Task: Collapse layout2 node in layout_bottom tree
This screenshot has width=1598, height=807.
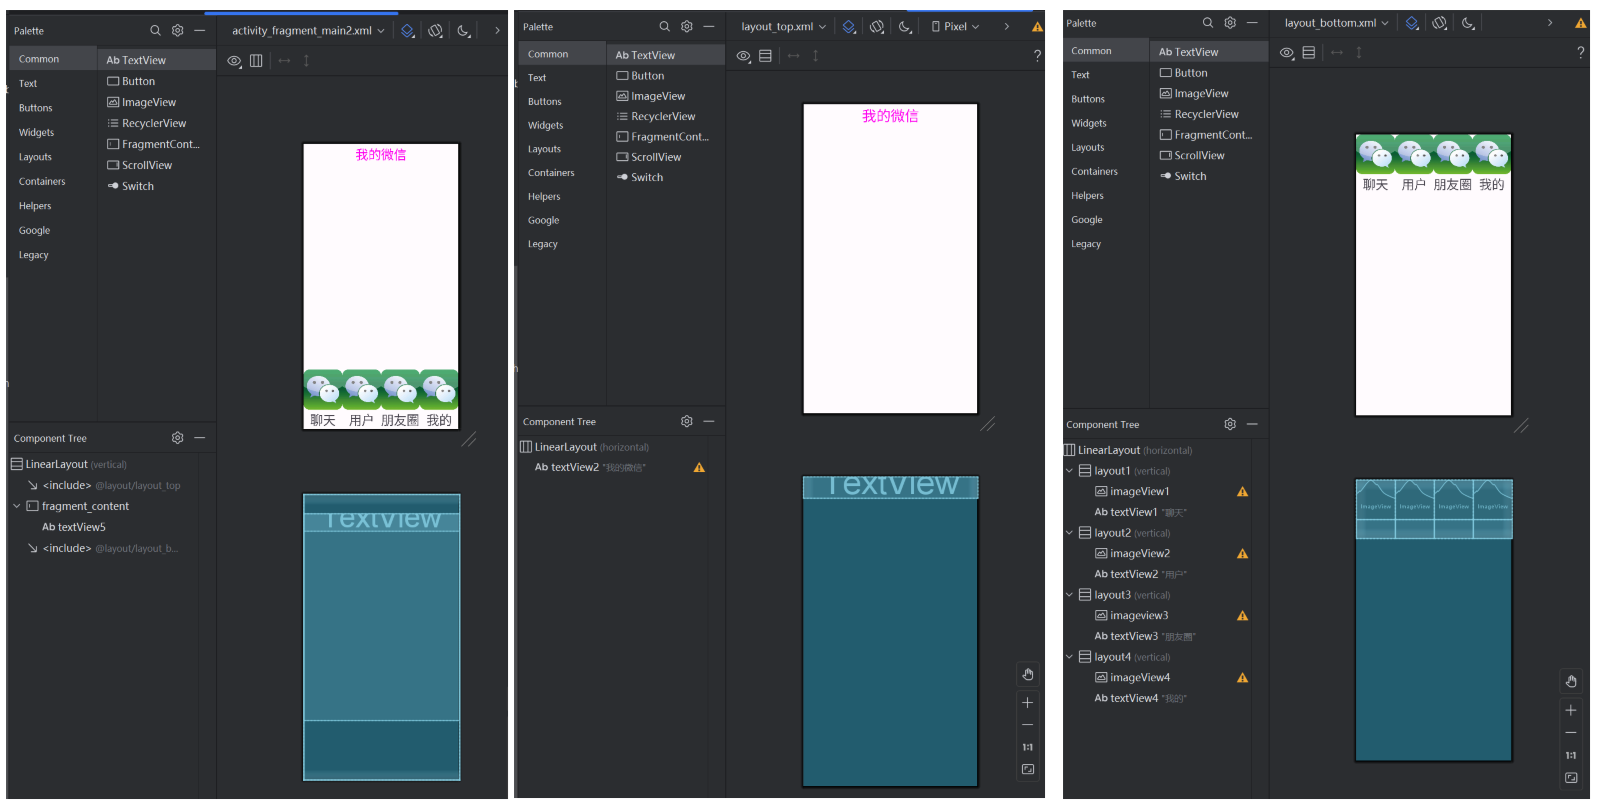Action: [x=1069, y=533]
